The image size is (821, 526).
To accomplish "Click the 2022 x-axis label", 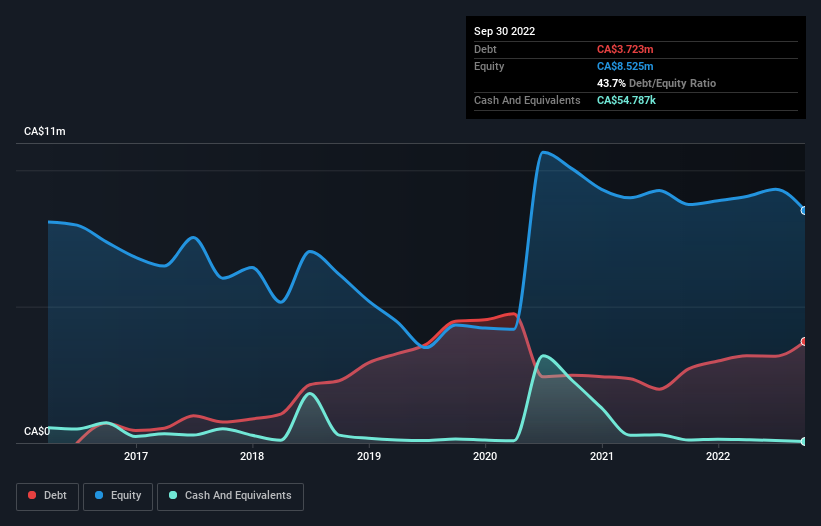I will 718,456.
